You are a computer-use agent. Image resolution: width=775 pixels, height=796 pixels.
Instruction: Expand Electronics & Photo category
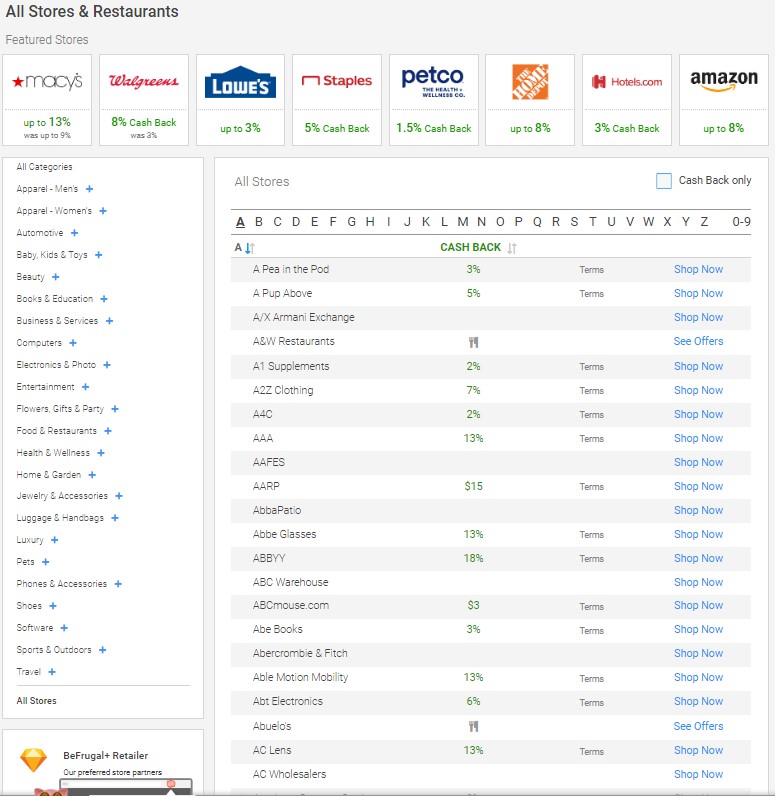point(107,365)
